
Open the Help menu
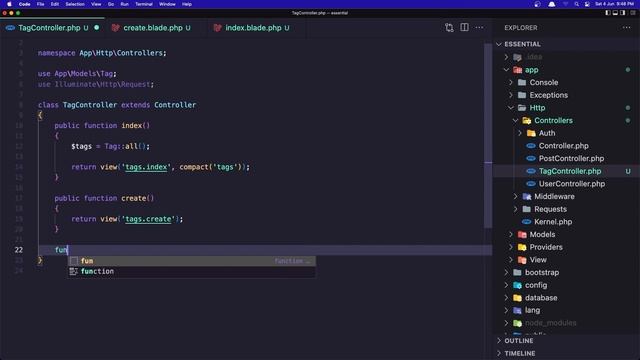(187, 4)
